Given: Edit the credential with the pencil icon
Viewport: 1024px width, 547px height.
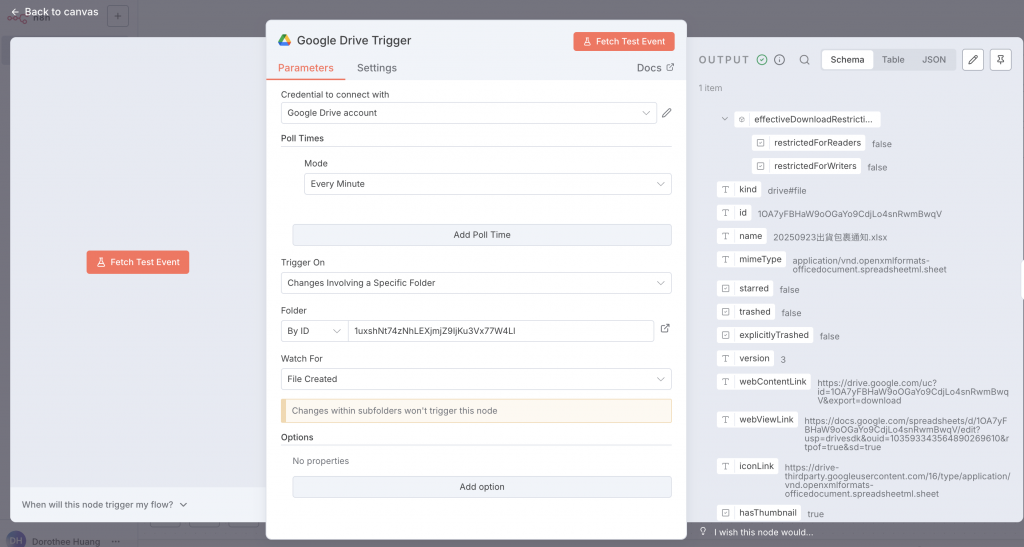Looking at the screenshot, I should [666, 113].
